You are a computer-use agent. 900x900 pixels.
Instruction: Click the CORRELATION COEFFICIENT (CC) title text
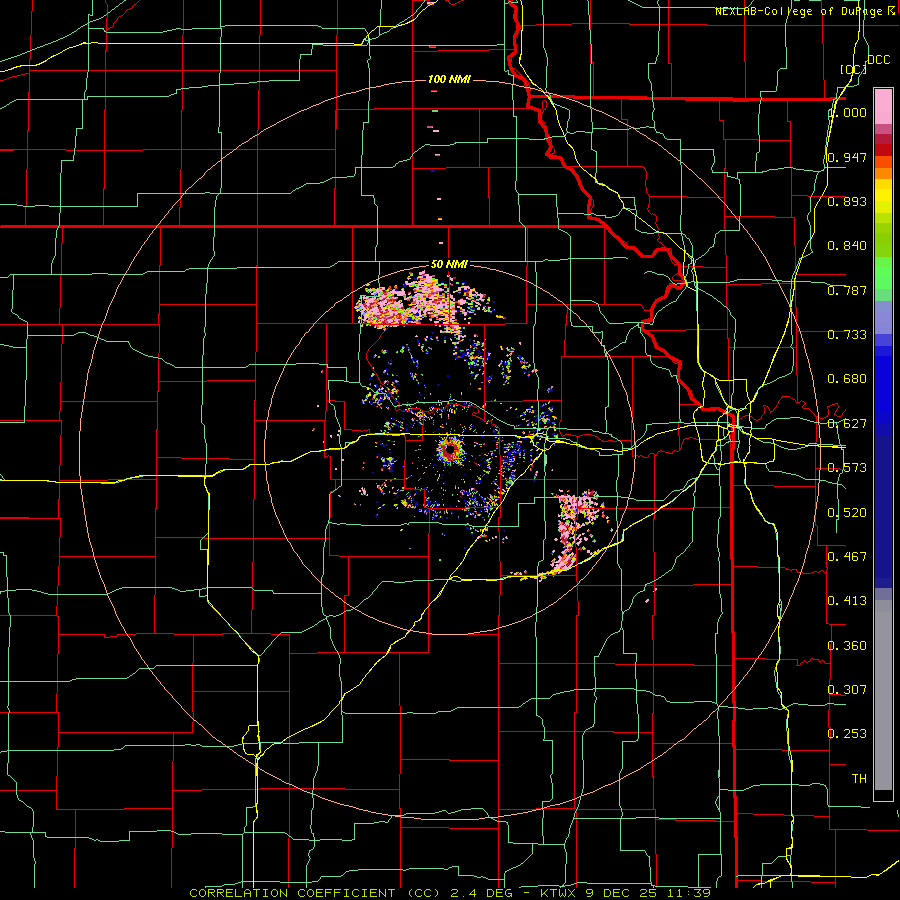coord(315,893)
